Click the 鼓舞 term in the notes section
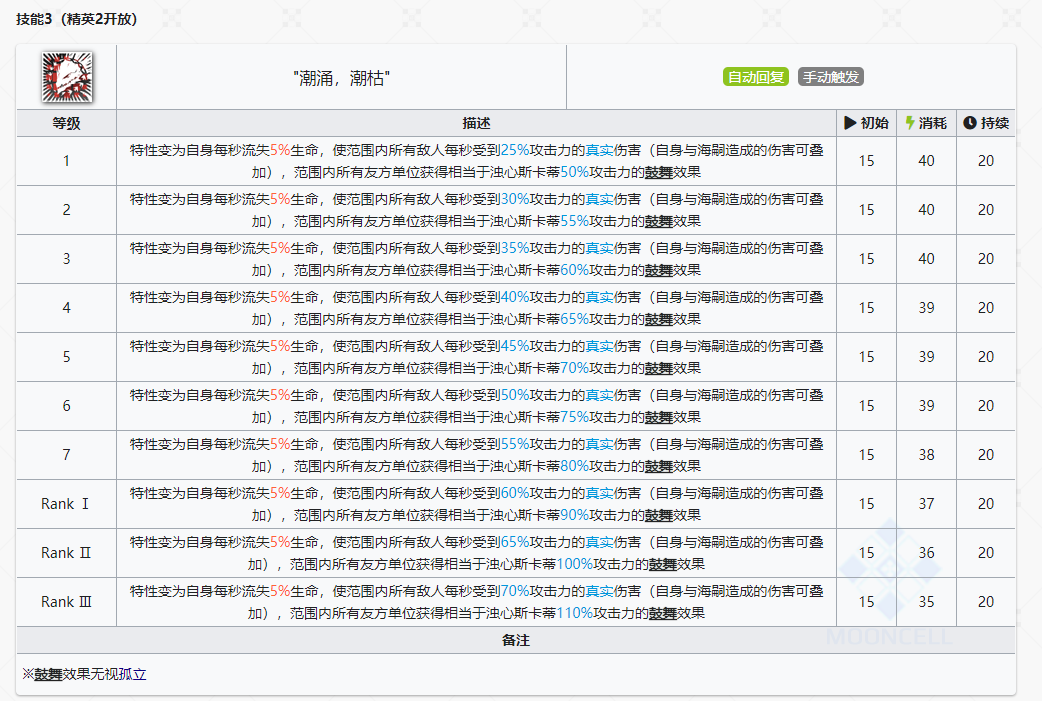 coord(48,674)
